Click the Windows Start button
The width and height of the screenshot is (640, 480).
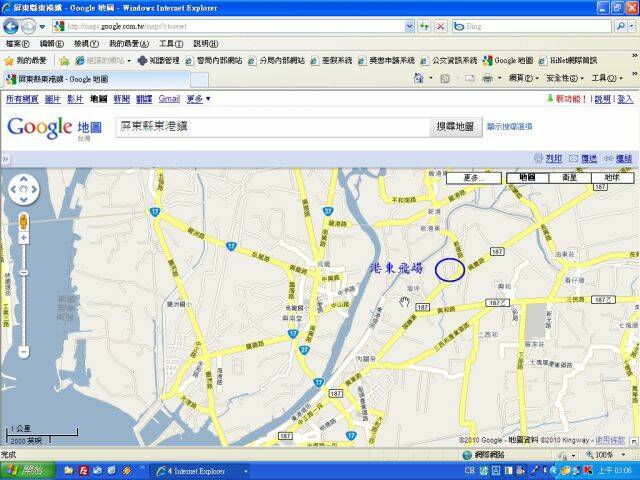pyautogui.click(x=27, y=471)
